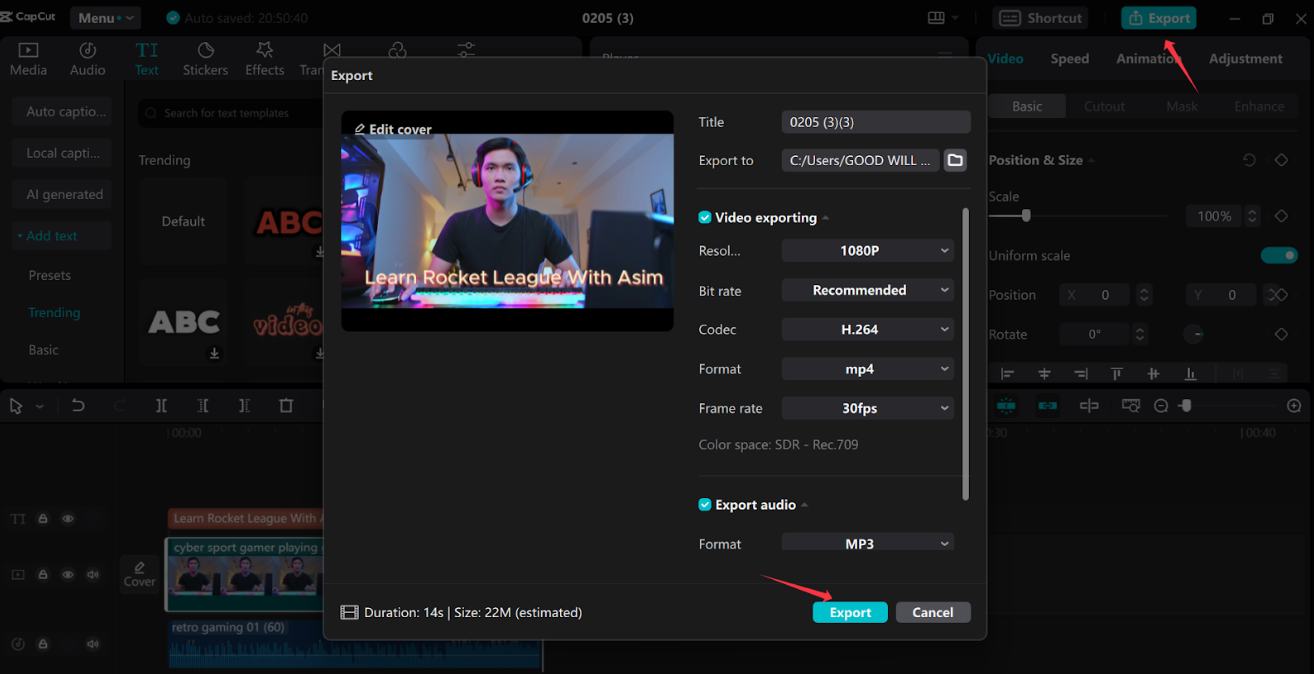Lock the text track
Screen dimensions: 1314x674
[x=43, y=519]
